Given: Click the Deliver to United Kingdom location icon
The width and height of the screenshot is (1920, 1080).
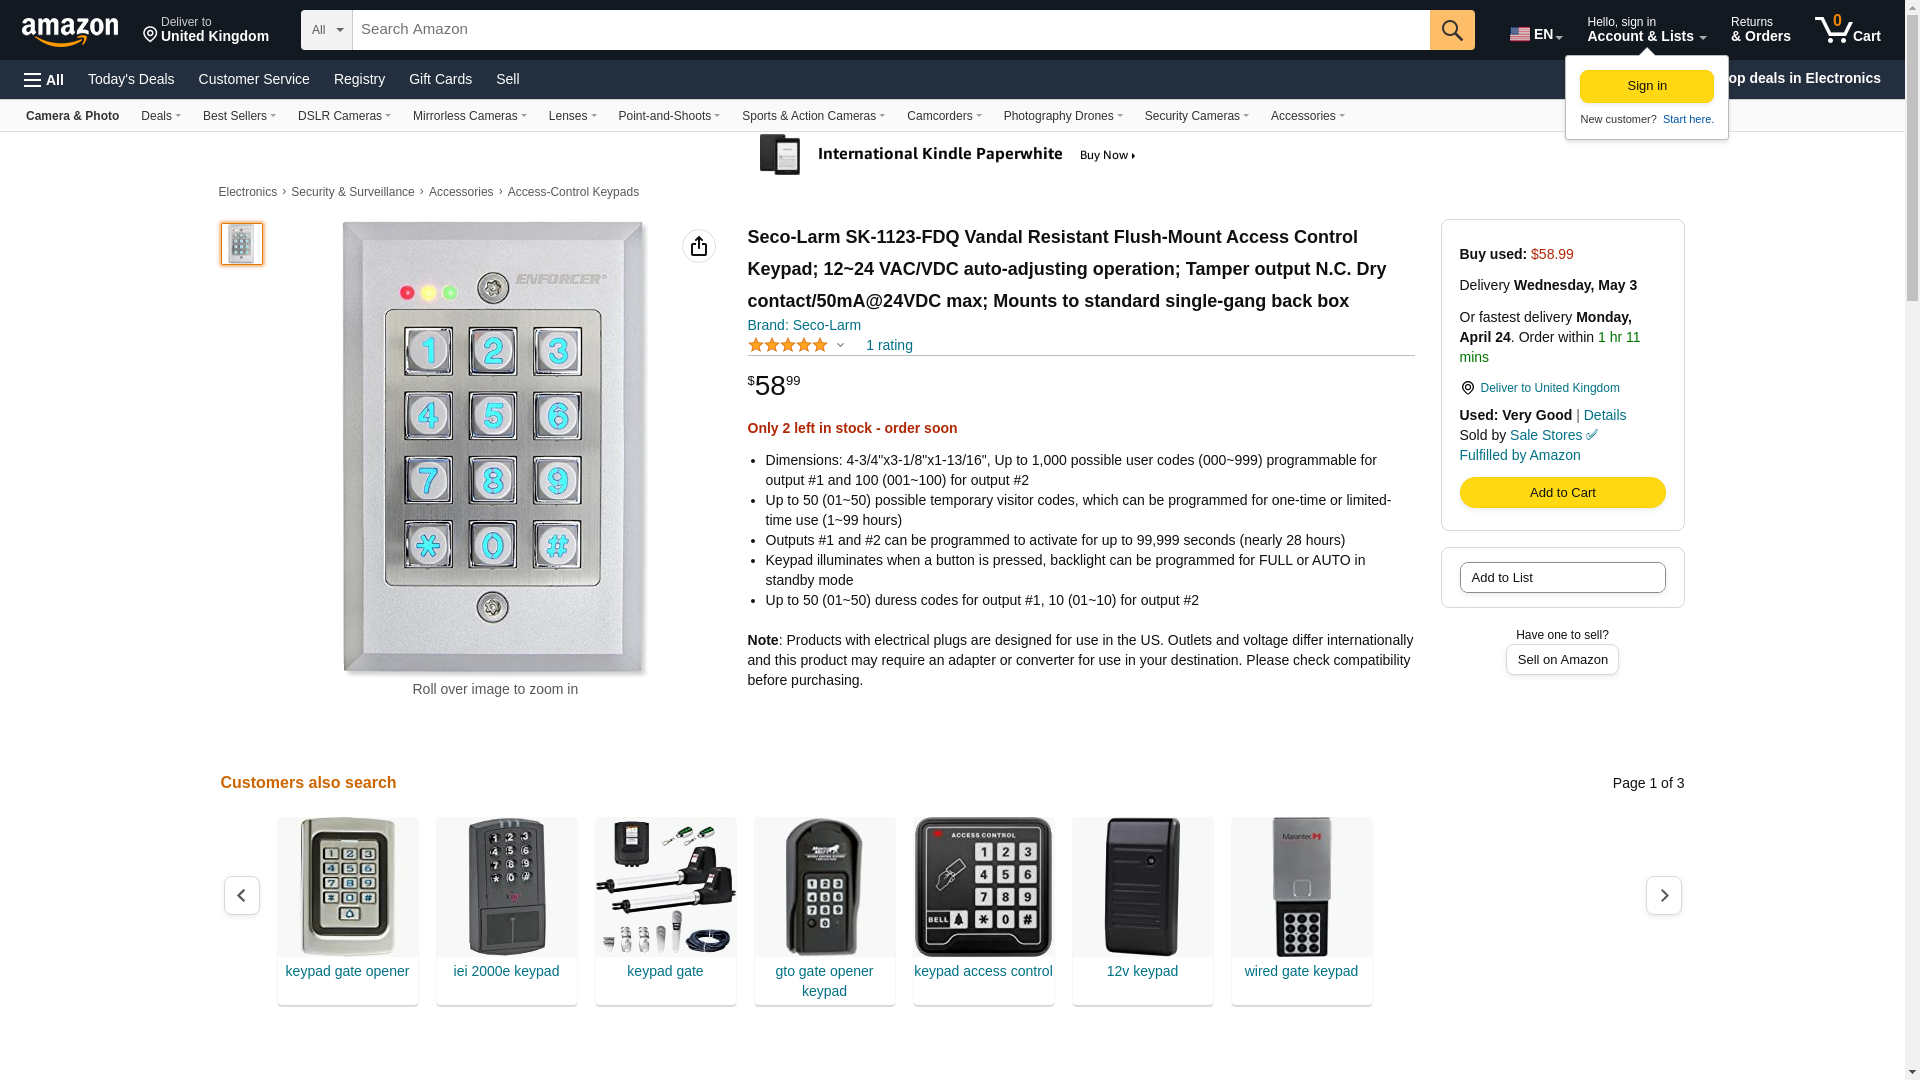Looking at the screenshot, I should click(x=1468, y=388).
